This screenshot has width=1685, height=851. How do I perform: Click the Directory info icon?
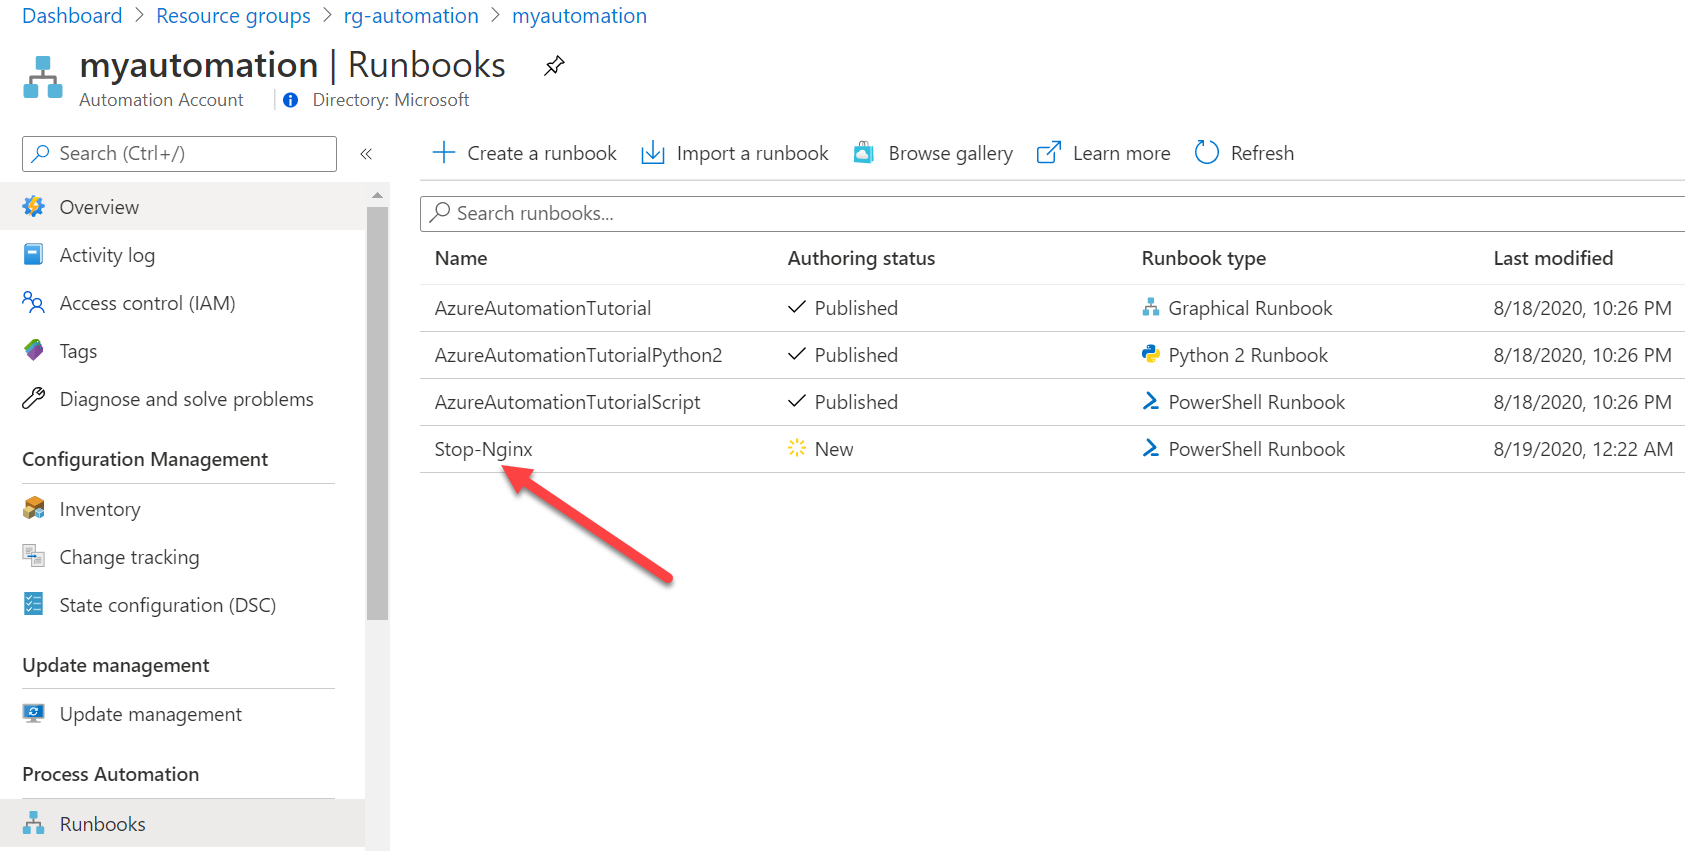tap(291, 100)
